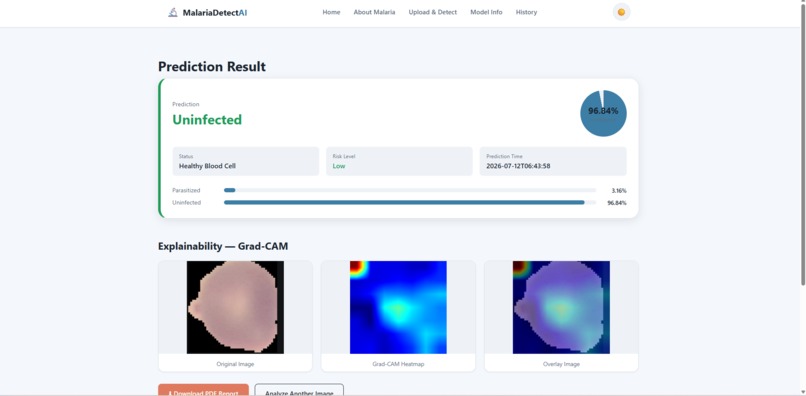Click the page vertical scrollbar
The height and width of the screenshot is (396, 806).
coord(803,144)
